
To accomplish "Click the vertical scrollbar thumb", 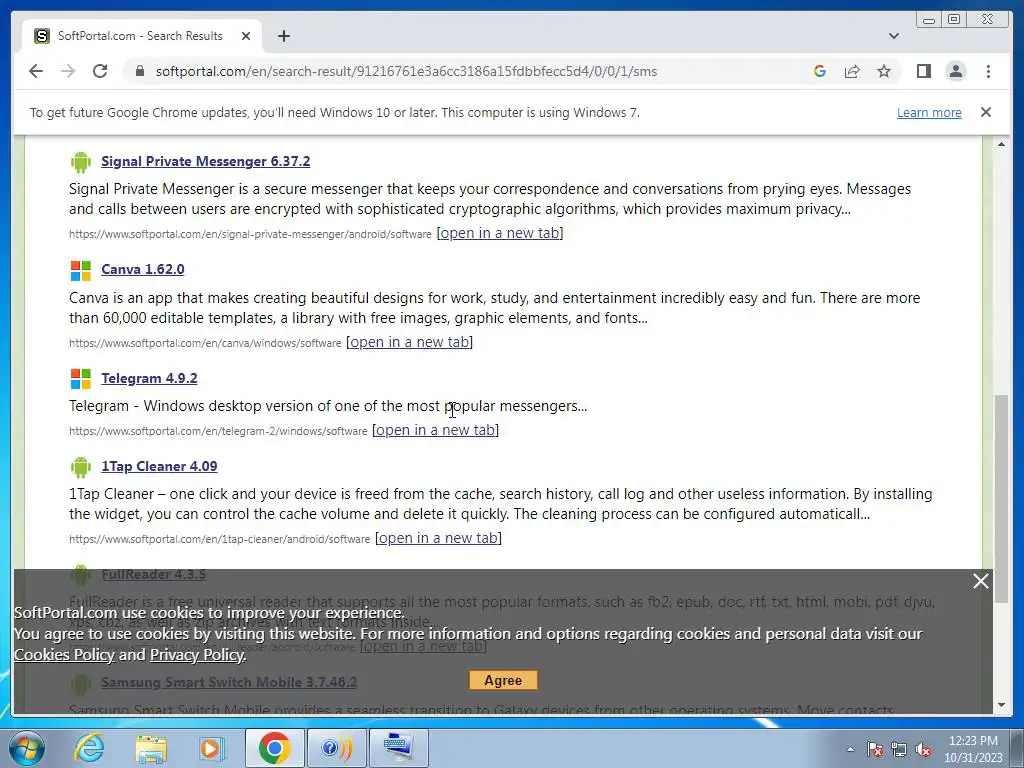I will (1001, 498).
